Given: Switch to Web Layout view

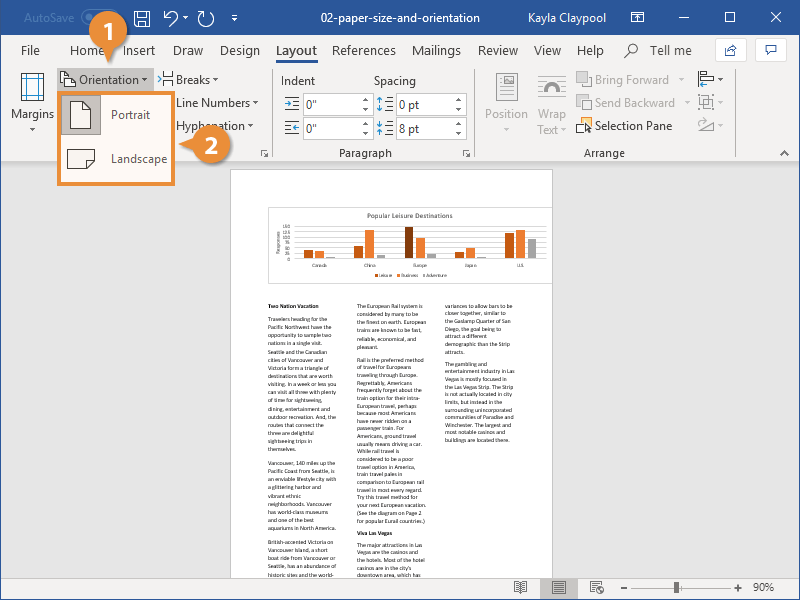Looking at the screenshot, I should tap(597, 587).
